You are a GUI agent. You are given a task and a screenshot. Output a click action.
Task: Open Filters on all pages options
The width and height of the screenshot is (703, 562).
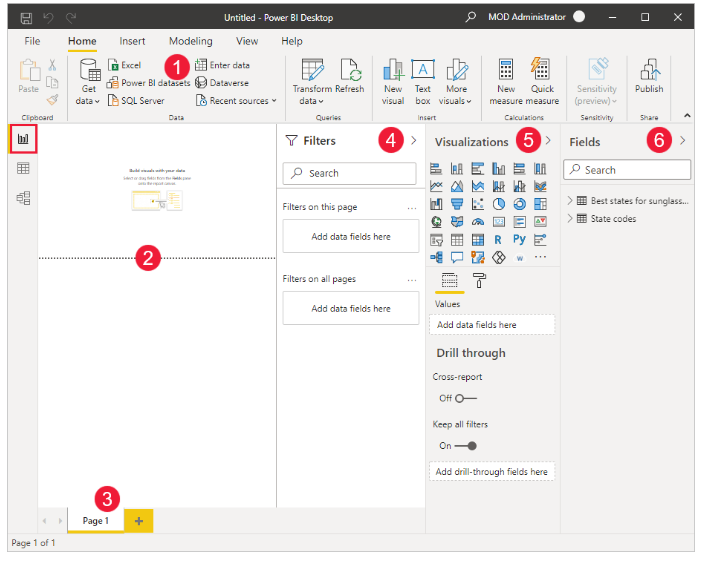412,280
